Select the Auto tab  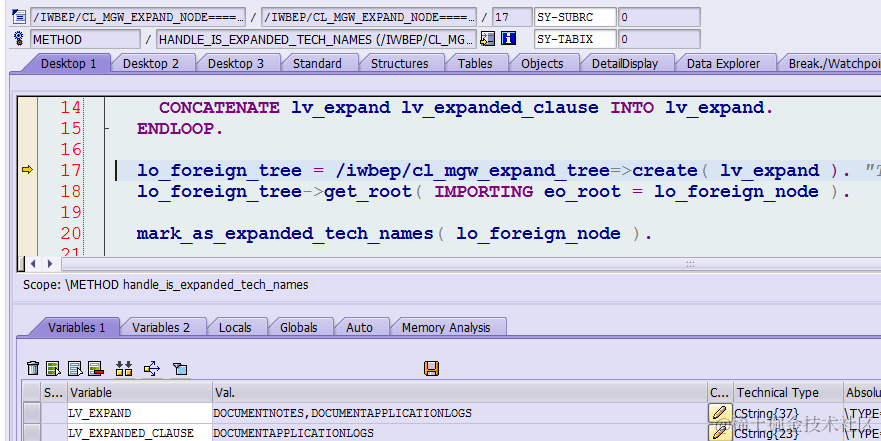point(360,328)
